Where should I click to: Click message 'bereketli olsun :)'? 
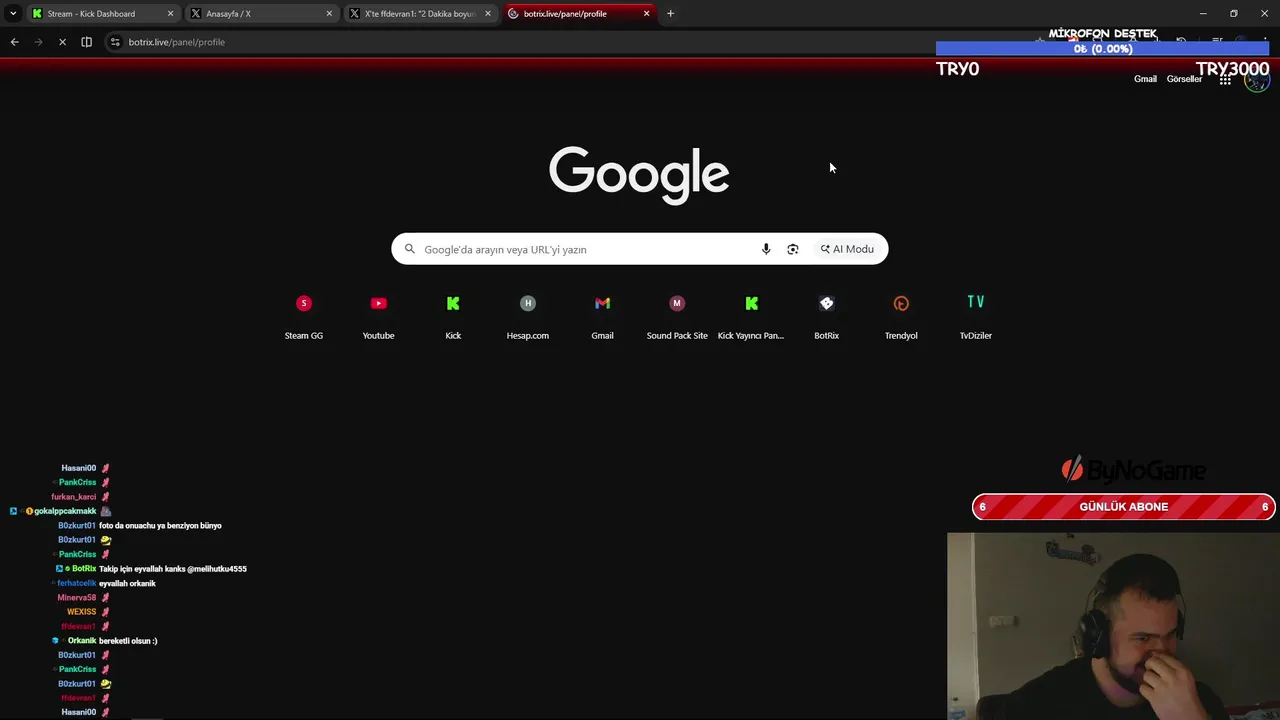(x=128, y=641)
